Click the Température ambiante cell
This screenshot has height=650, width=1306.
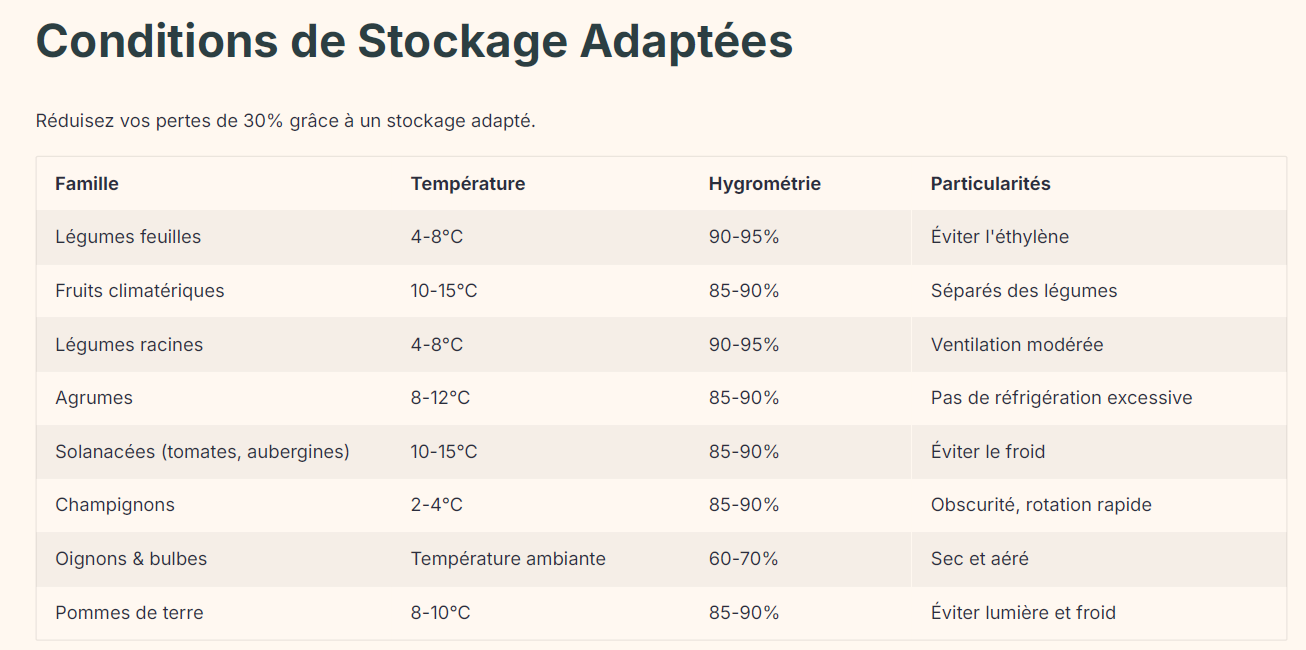pos(508,559)
